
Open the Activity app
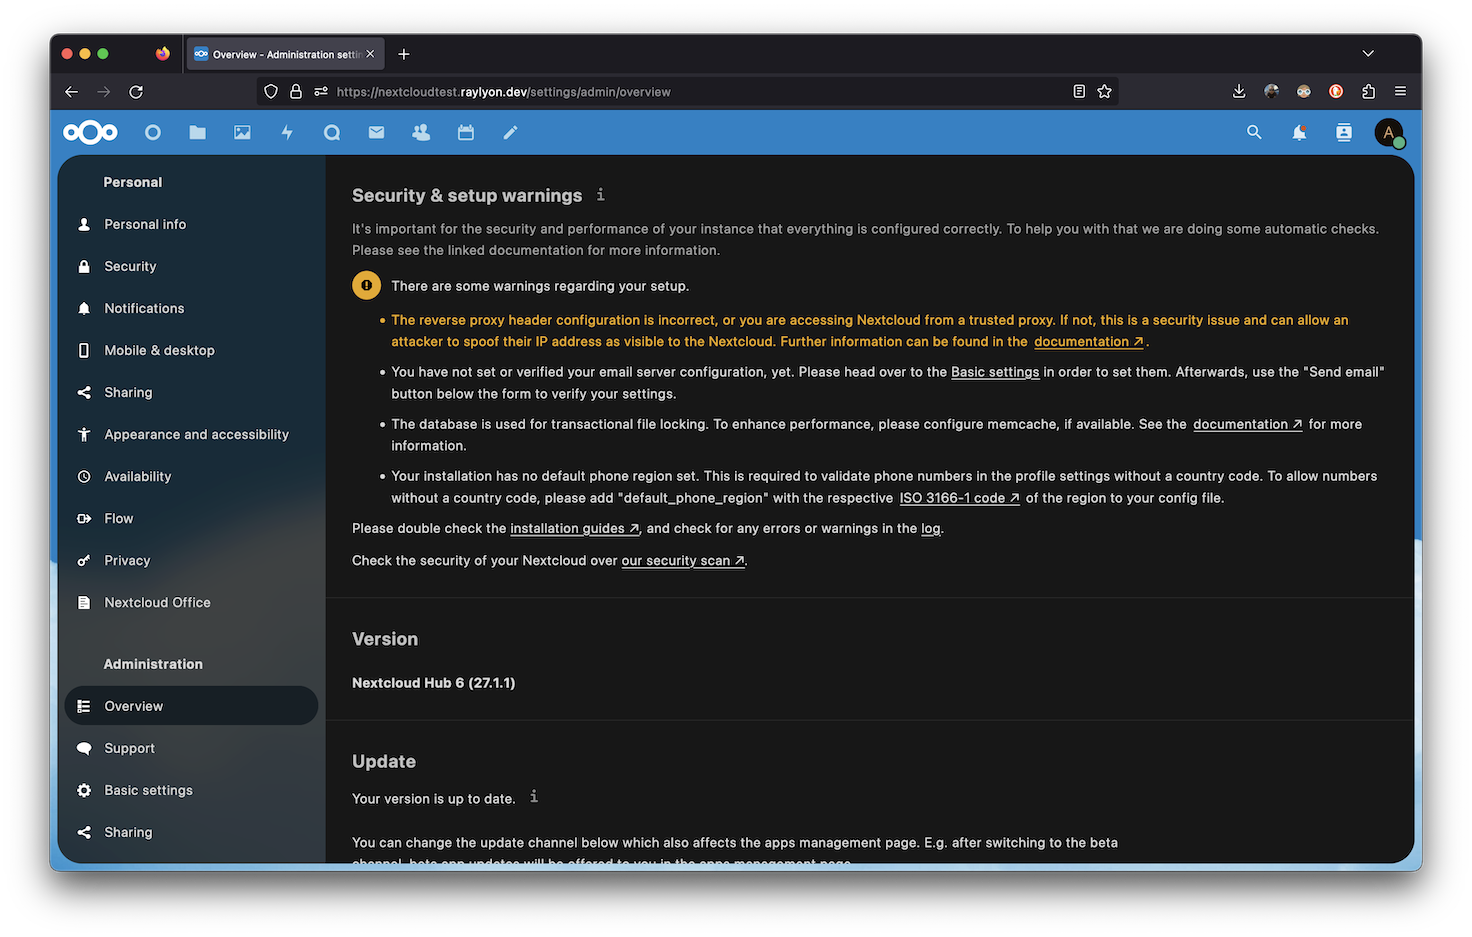pos(287,131)
